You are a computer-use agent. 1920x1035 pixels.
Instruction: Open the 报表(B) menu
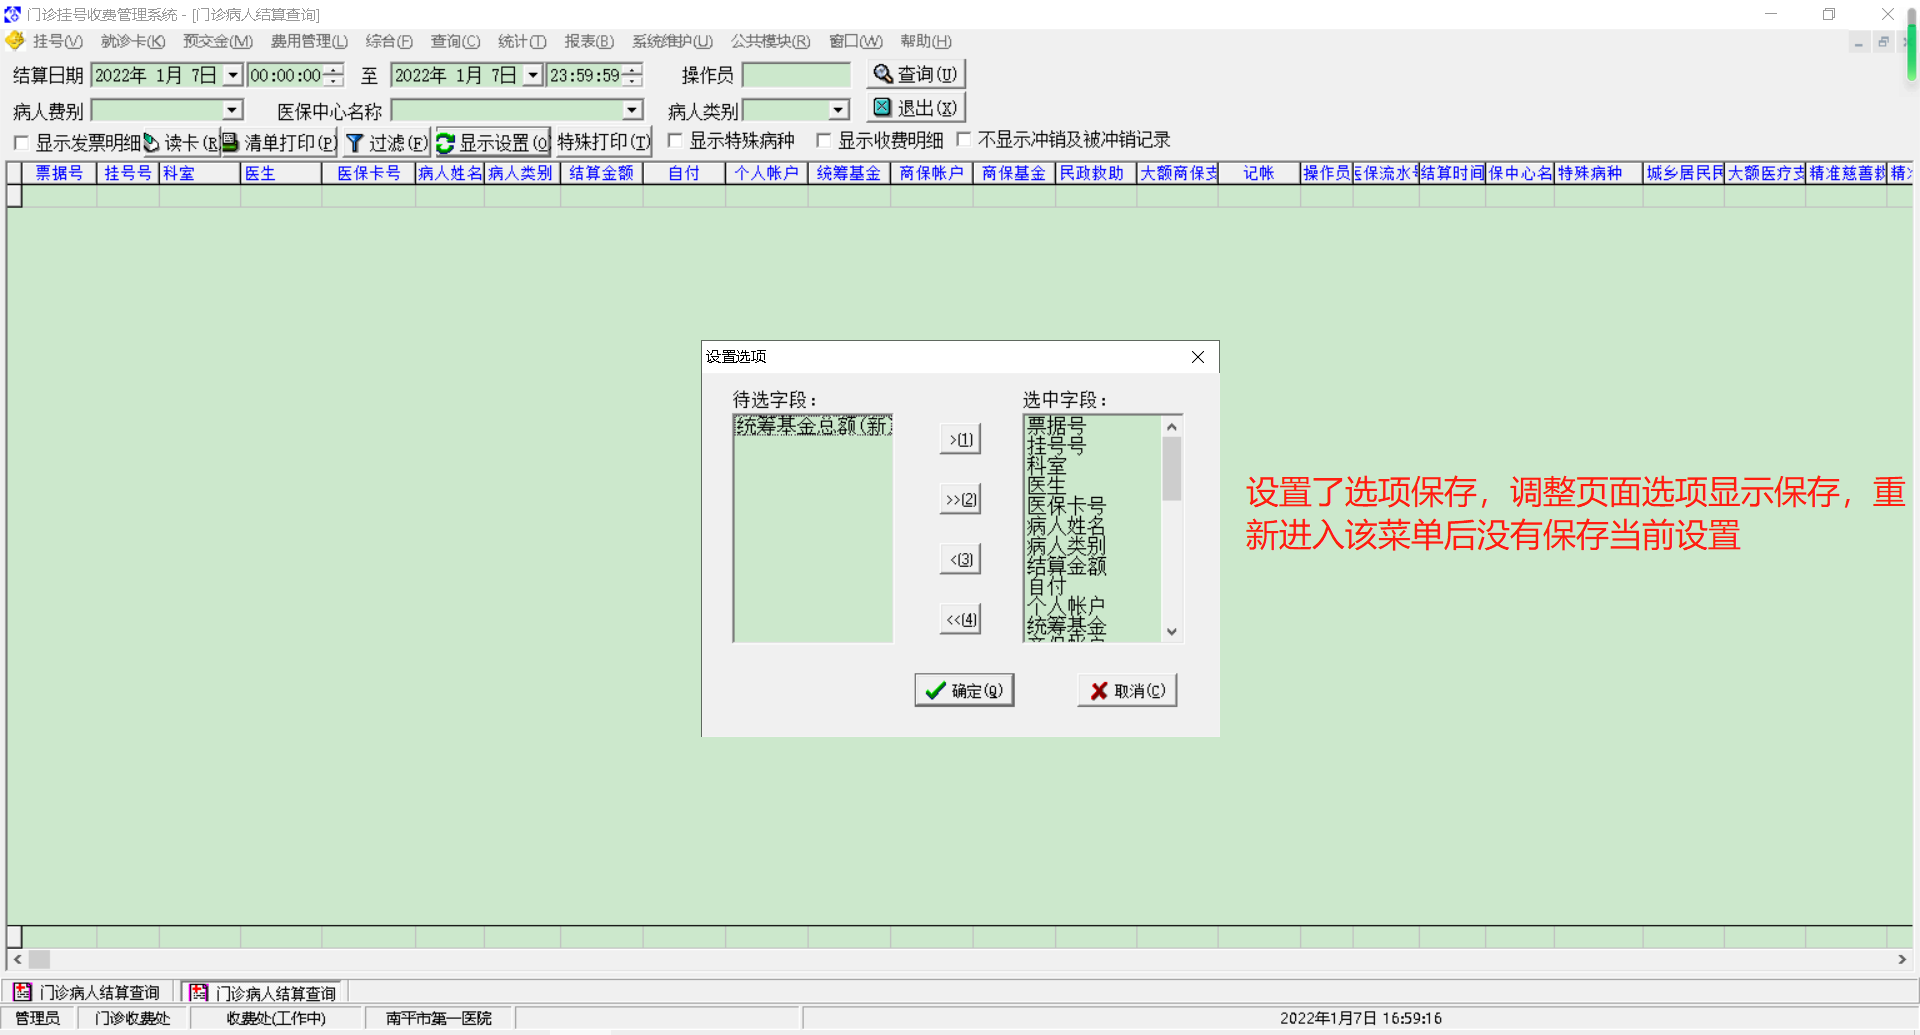click(589, 41)
